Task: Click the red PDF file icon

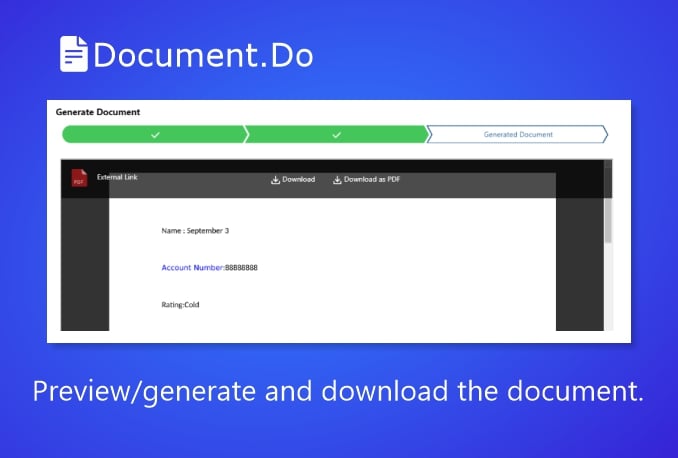Action: click(x=80, y=178)
